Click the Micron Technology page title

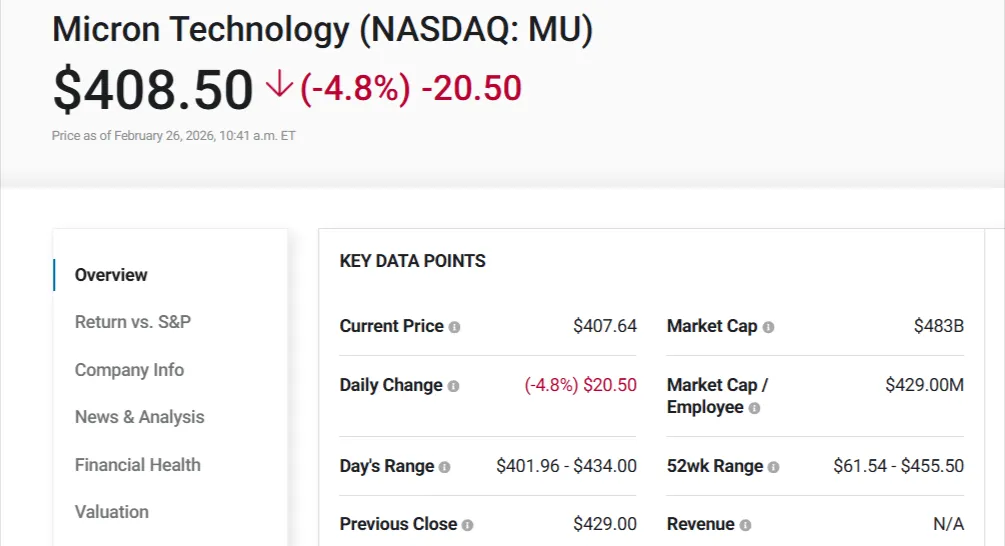pyautogui.click(x=322, y=30)
